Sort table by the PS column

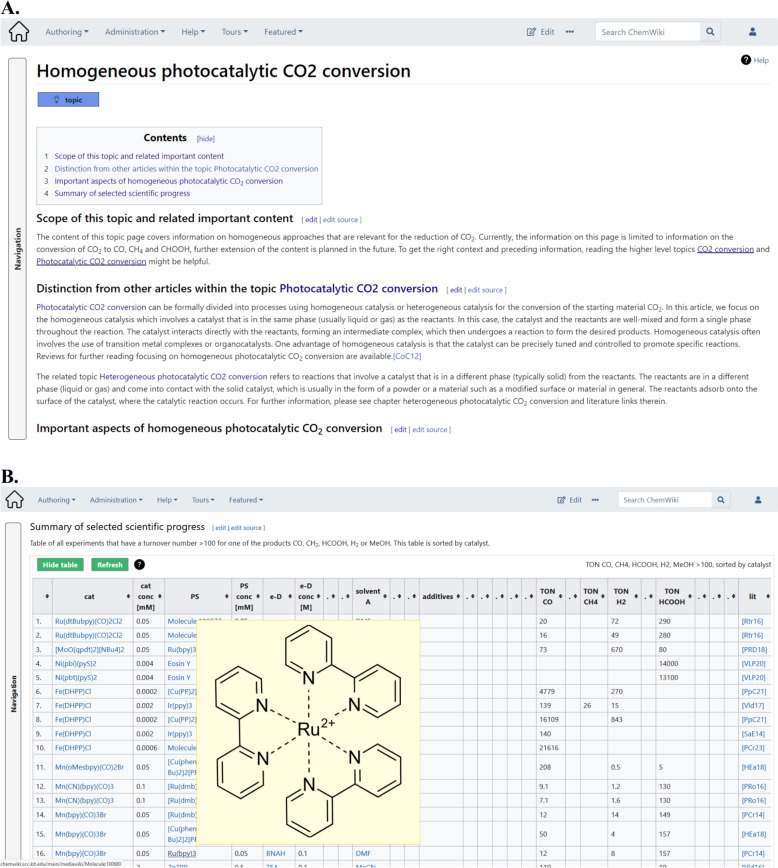click(226, 596)
